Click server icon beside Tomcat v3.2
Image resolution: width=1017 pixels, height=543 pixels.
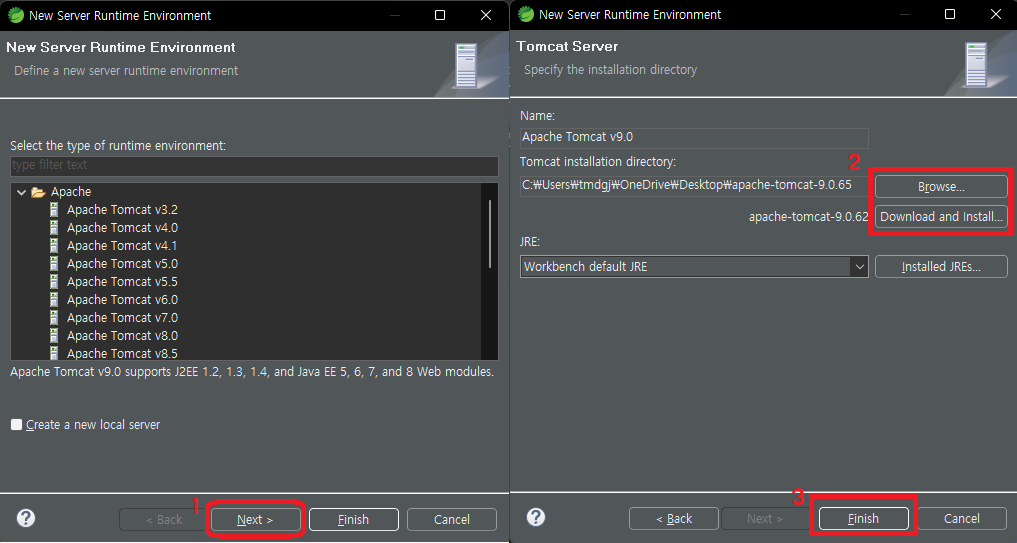[54, 210]
